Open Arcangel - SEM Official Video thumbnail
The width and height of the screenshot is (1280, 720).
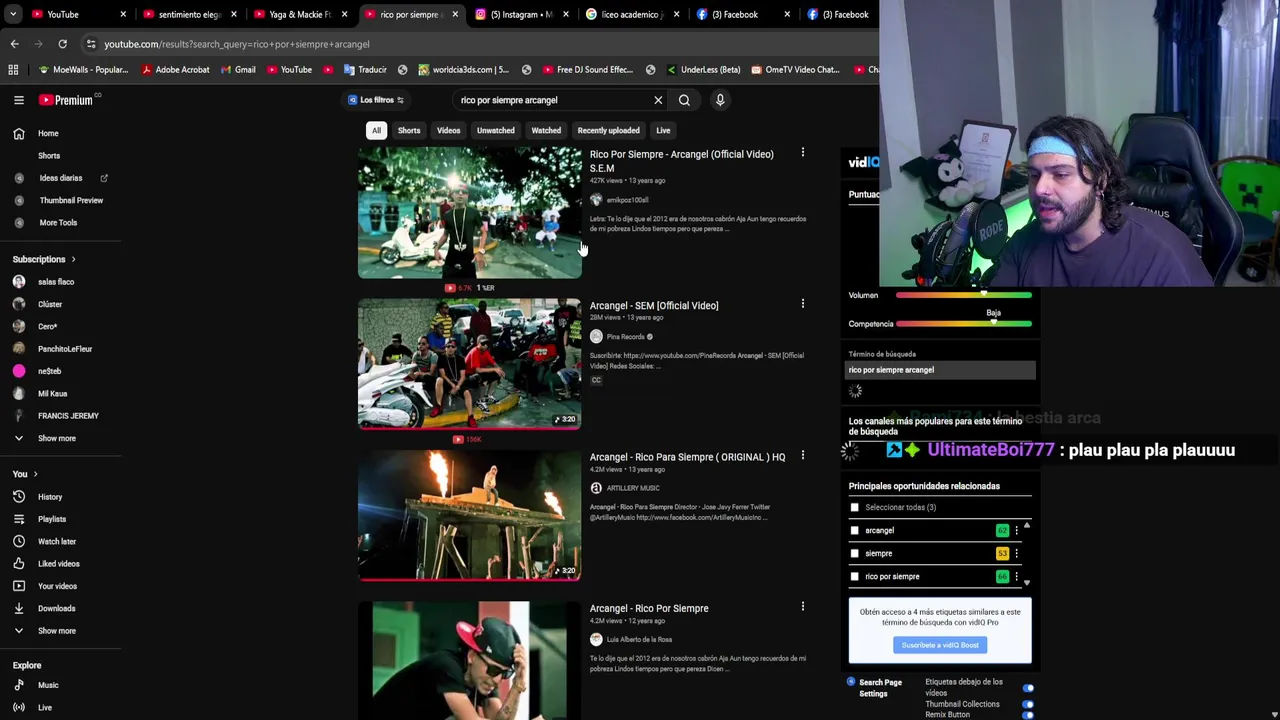[469, 364]
